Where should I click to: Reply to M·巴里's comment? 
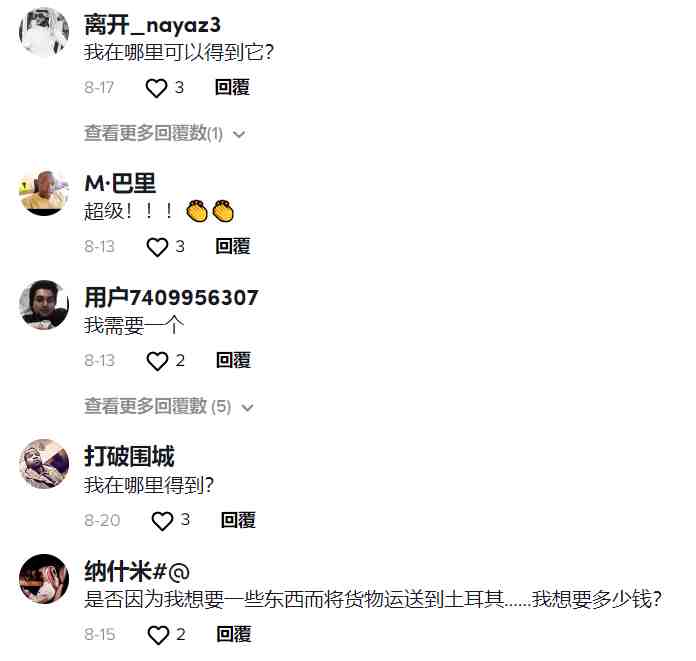[x=233, y=246]
